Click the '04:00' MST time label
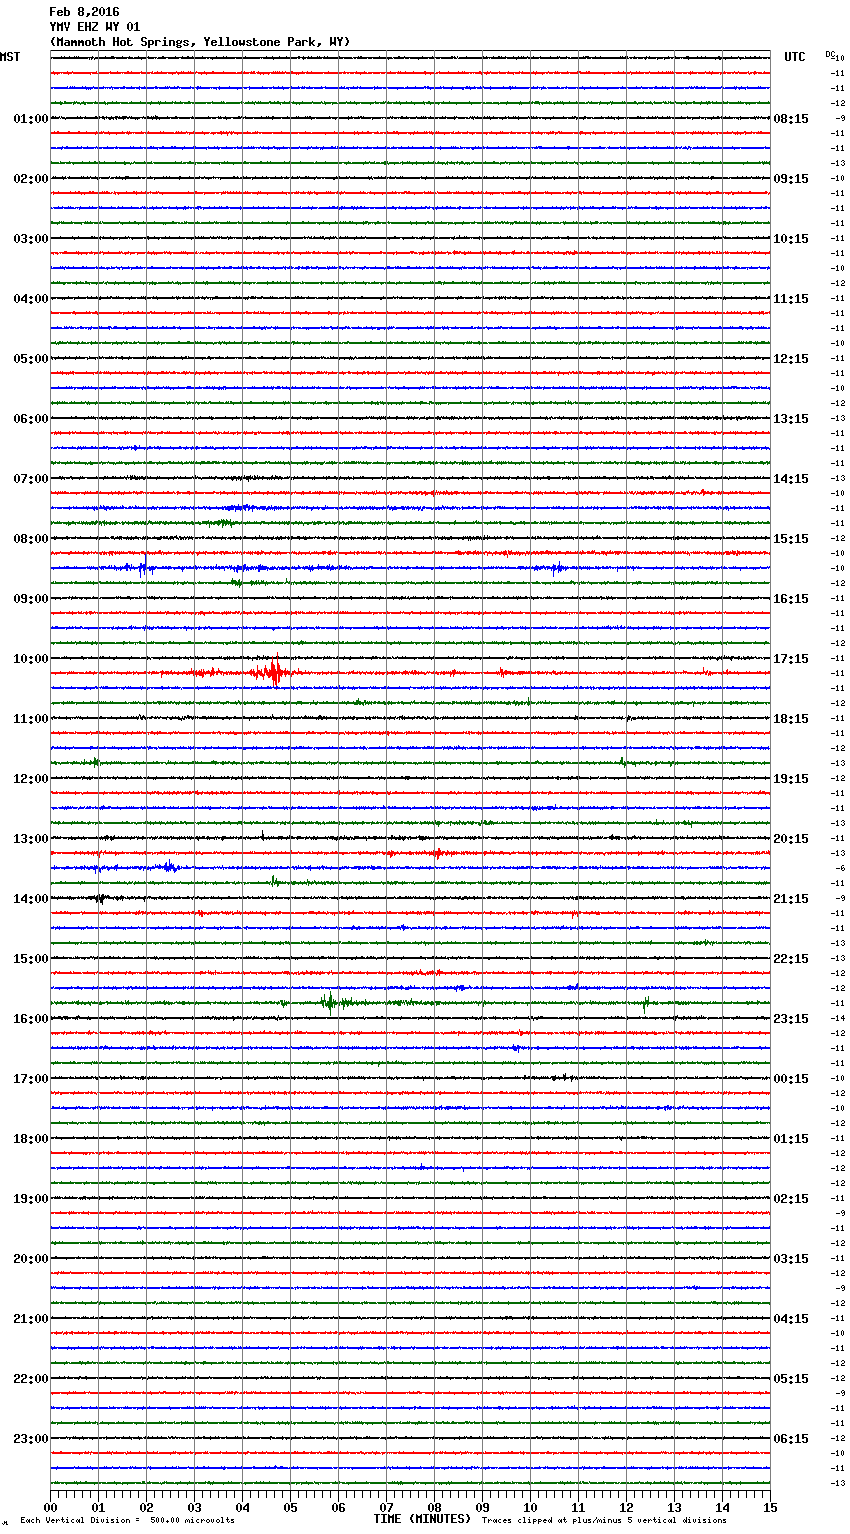850x1534 pixels. pyautogui.click(x=31, y=299)
